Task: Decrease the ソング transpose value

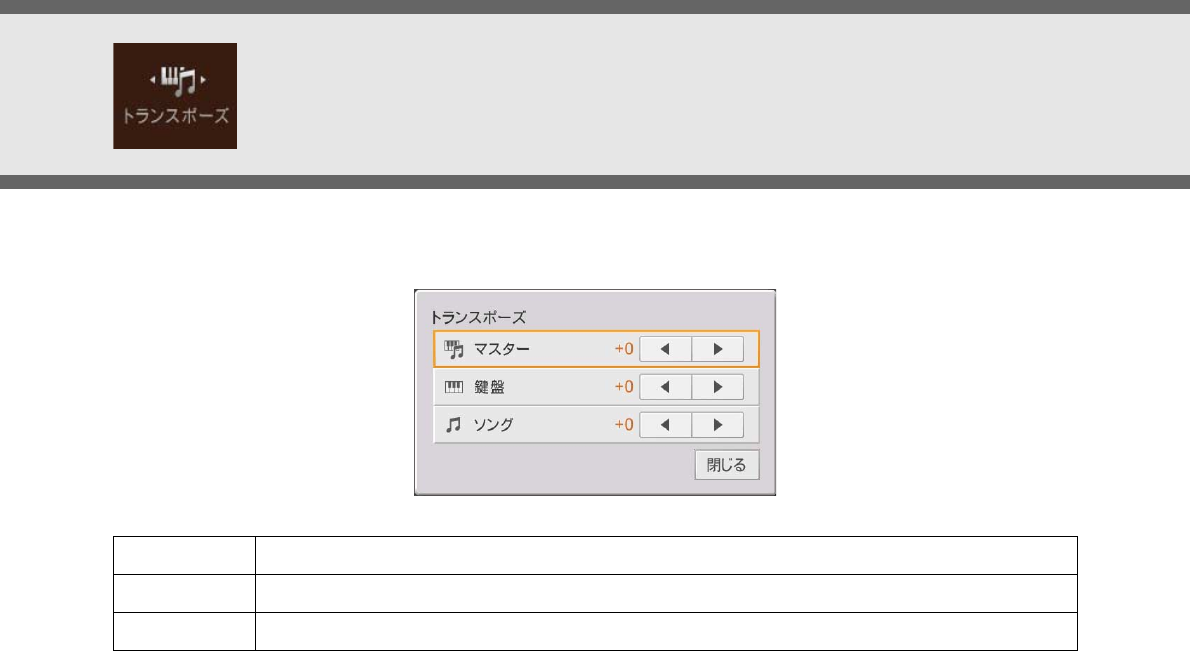Action: pyautogui.click(x=666, y=425)
